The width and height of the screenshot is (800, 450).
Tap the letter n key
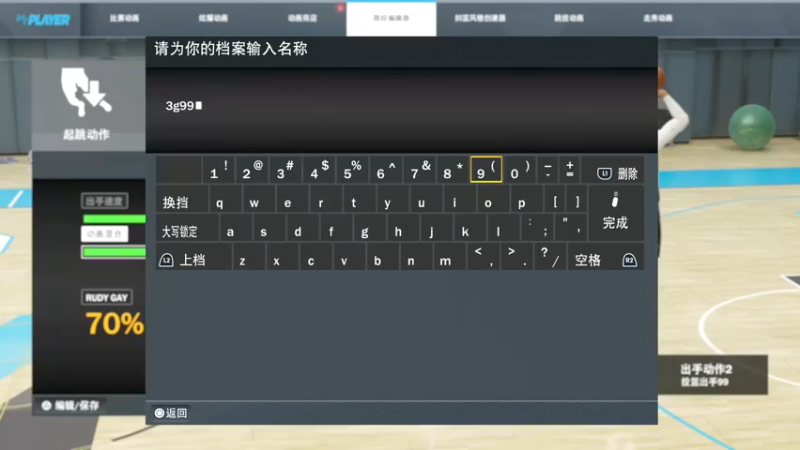416,257
